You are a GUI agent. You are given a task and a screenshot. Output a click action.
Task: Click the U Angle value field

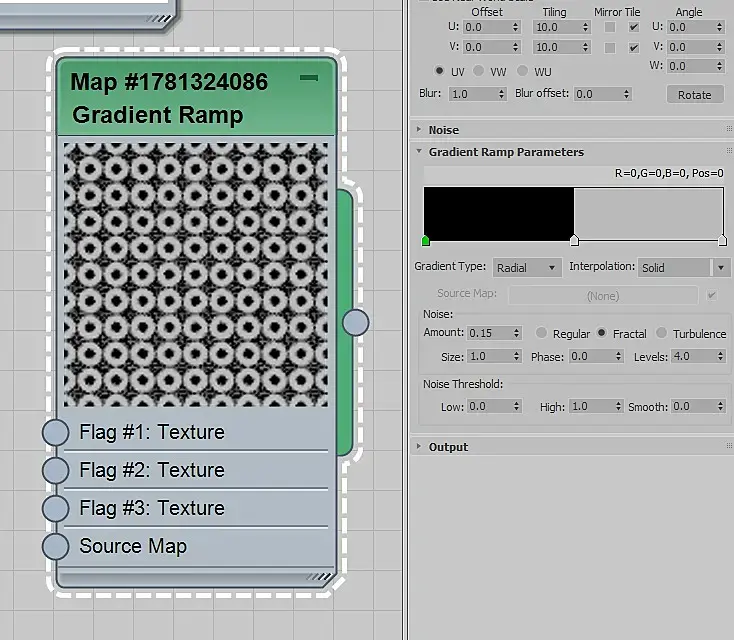pos(691,27)
